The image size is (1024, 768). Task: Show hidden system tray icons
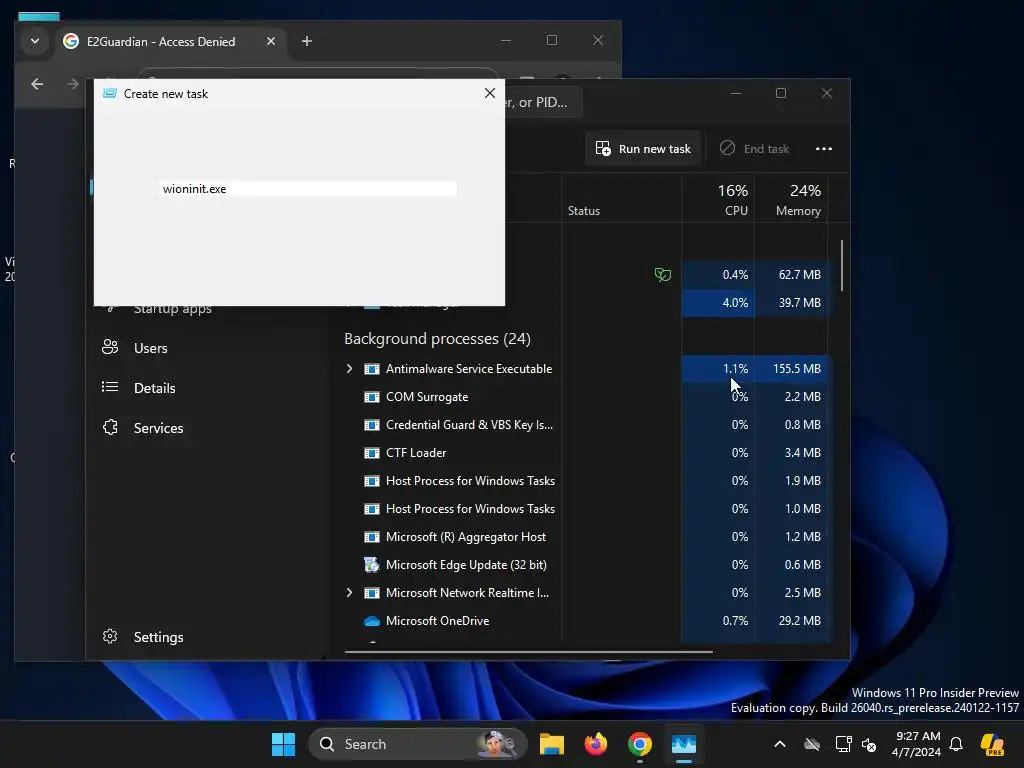pos(780,744)
